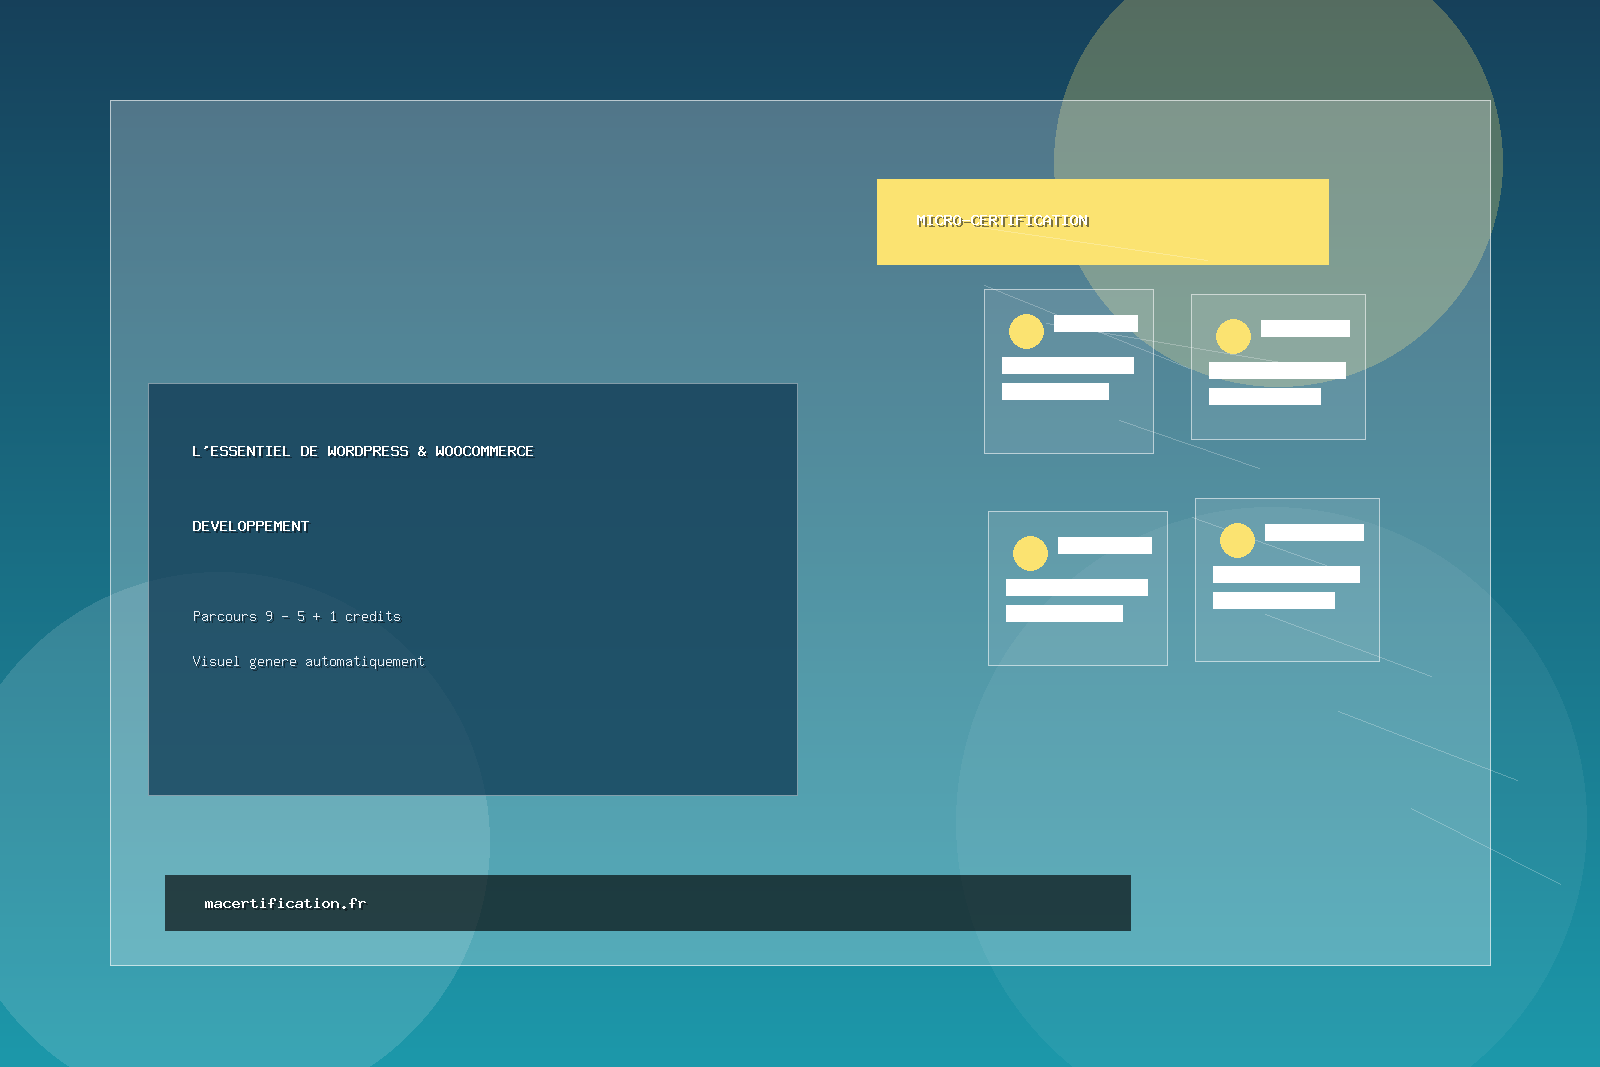Toggle the short white bar under top-right badge
This screenshot has height=1067, width=1600.
[1306, 328]
